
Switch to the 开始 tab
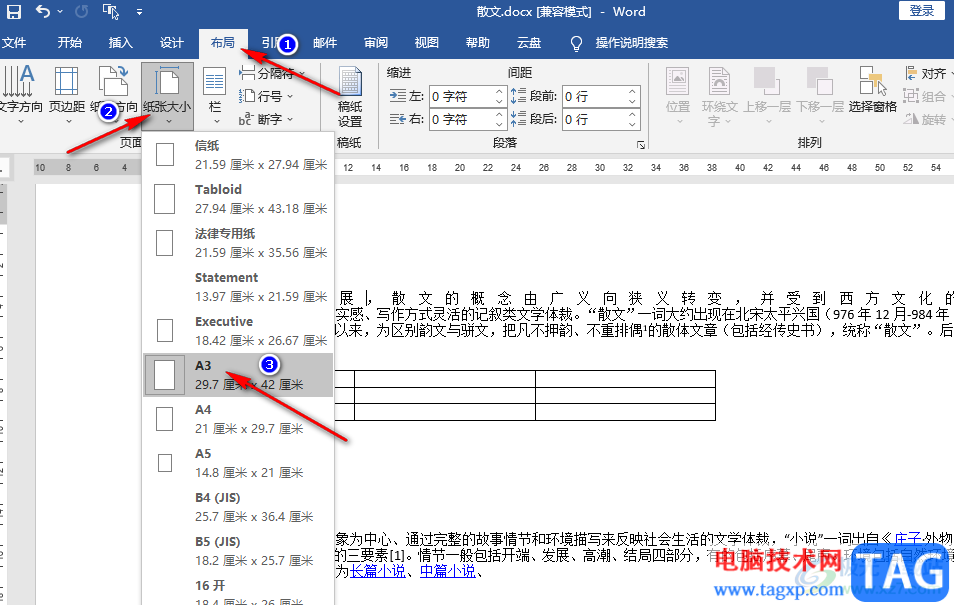click(69, 43)
